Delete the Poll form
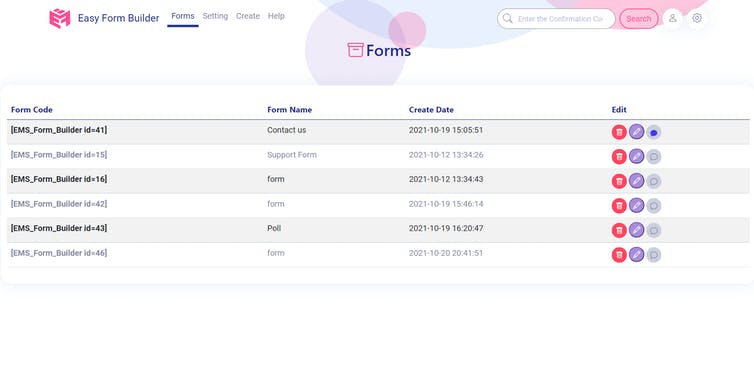This screenshot has width=754, height=380. point(619,230)
